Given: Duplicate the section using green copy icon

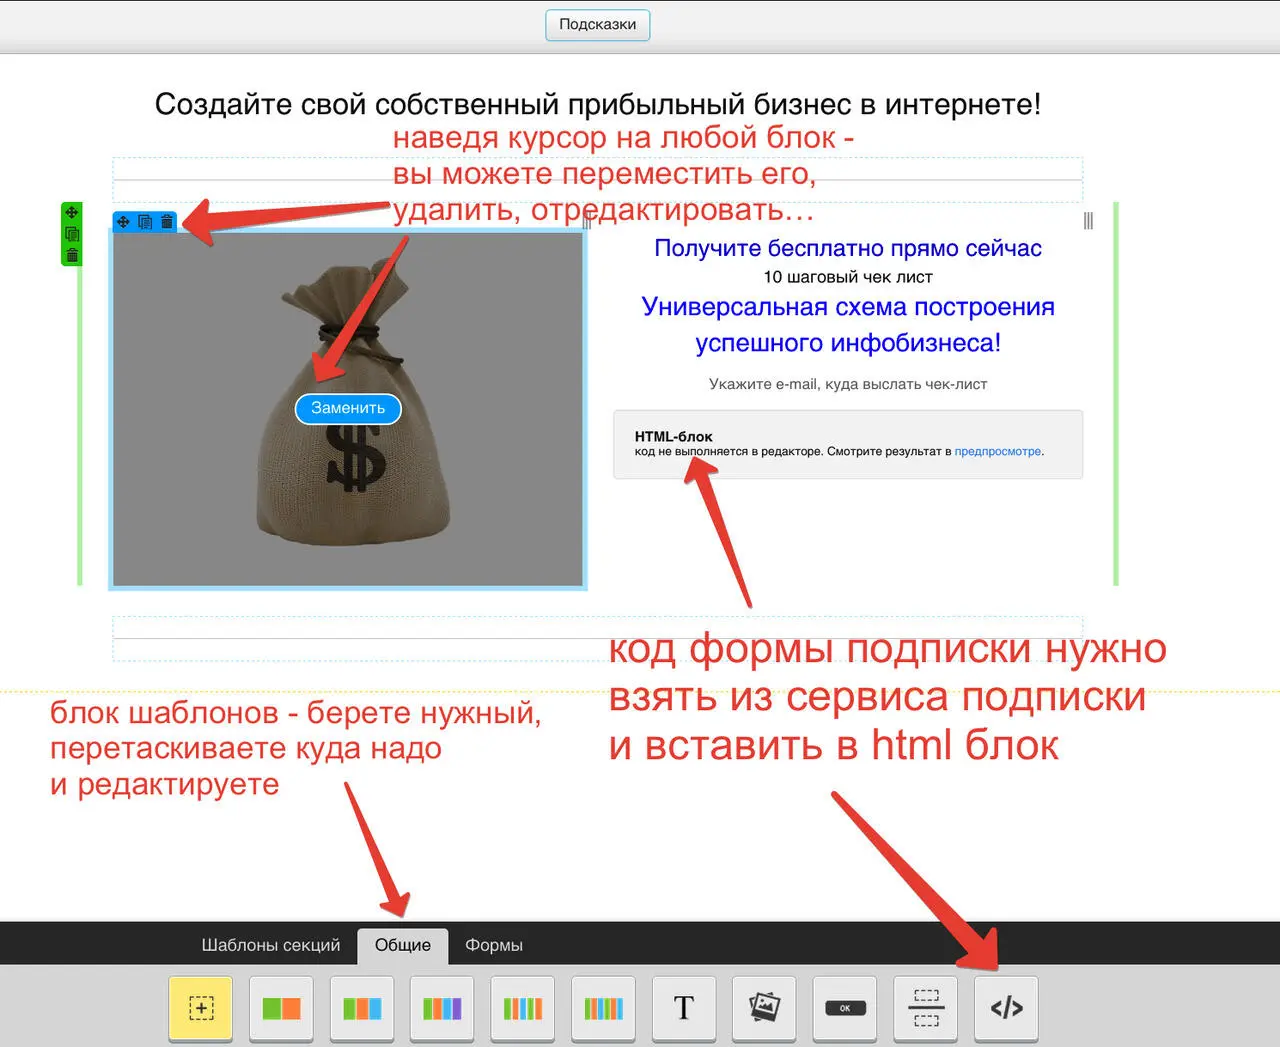Looking at the screenshot, I should pyautogui.click(x=72, y=234).
